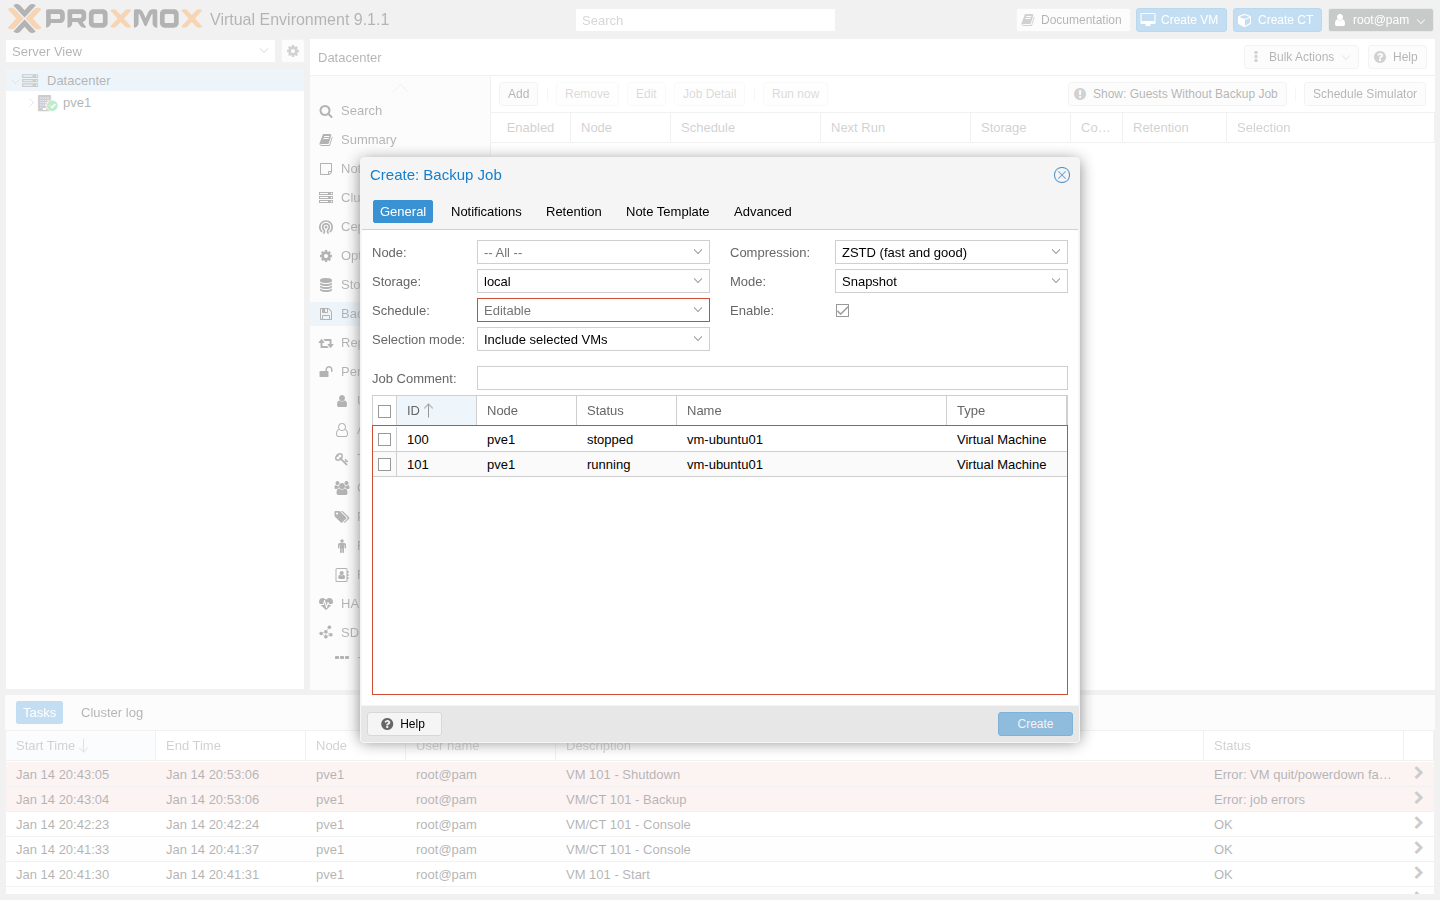Open the HA sidebar section
Viewport: 1440px width, 900px height.
coord(344,603)
